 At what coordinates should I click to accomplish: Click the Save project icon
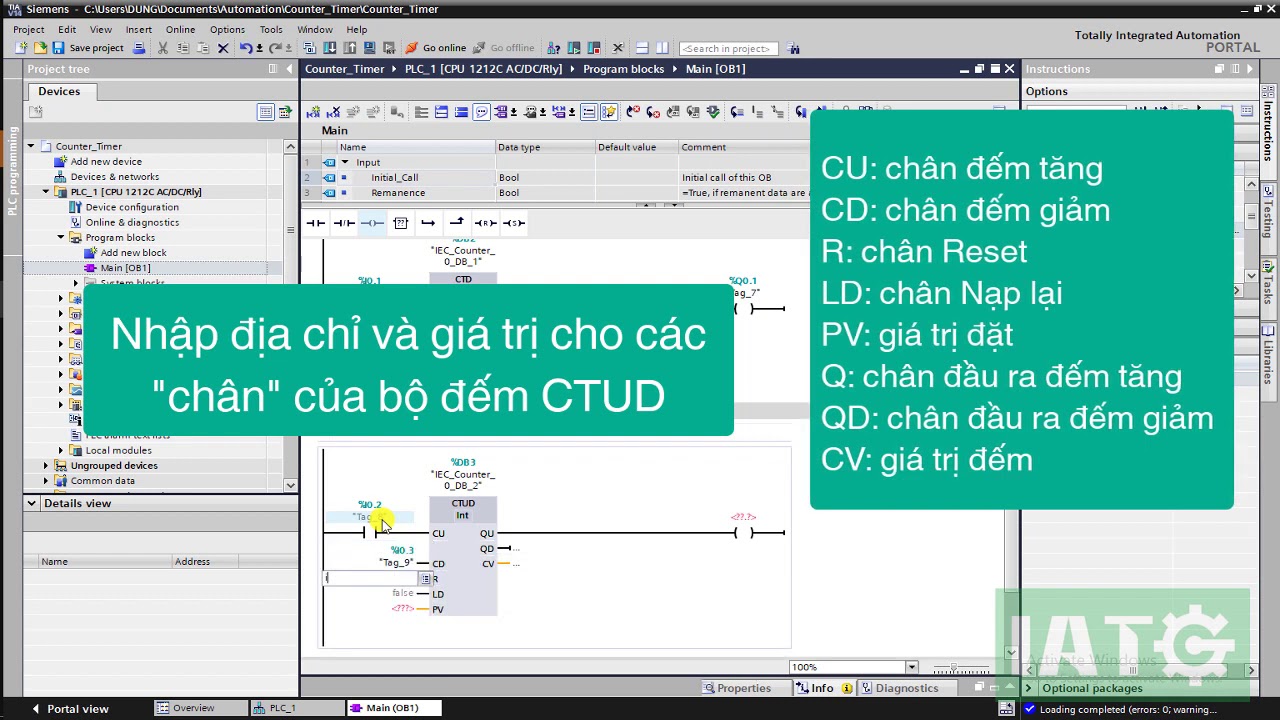pos(58,48)
